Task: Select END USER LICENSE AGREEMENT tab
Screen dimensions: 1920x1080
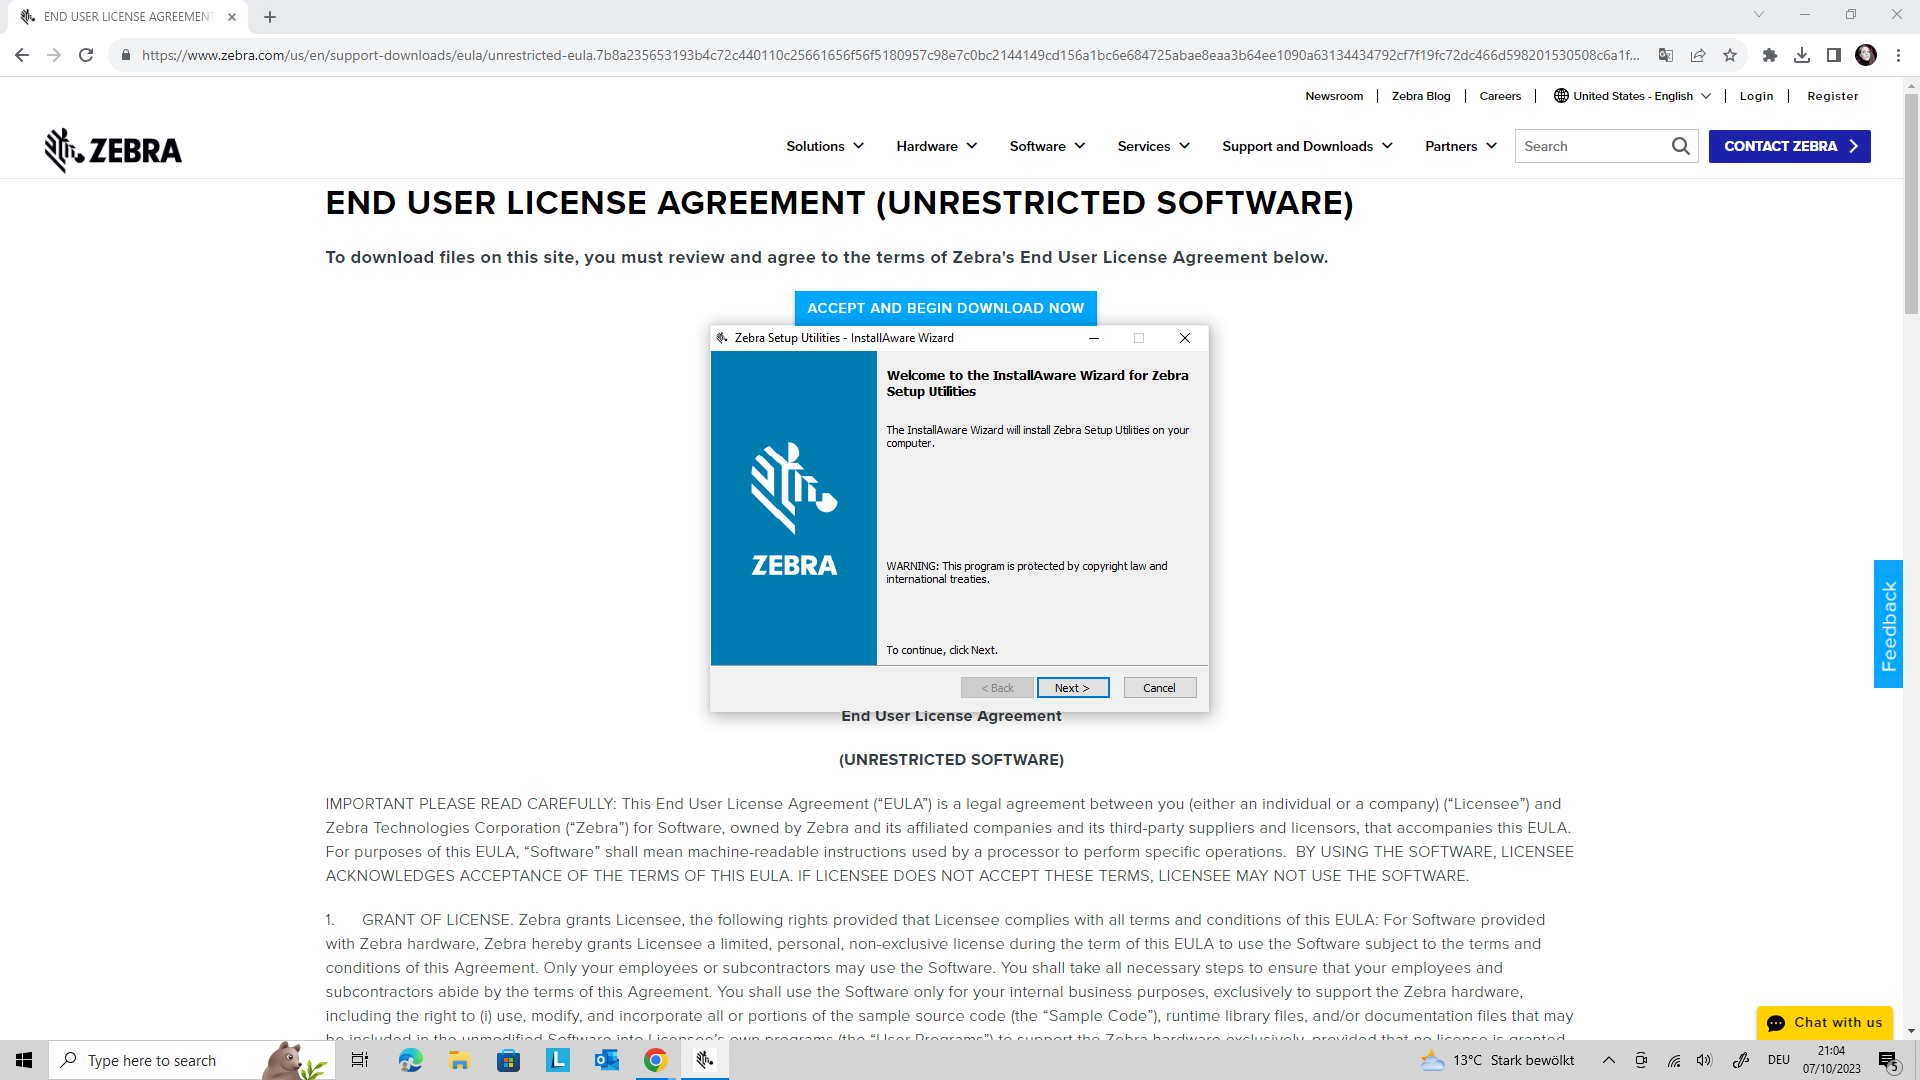Action: coord(128,17)
